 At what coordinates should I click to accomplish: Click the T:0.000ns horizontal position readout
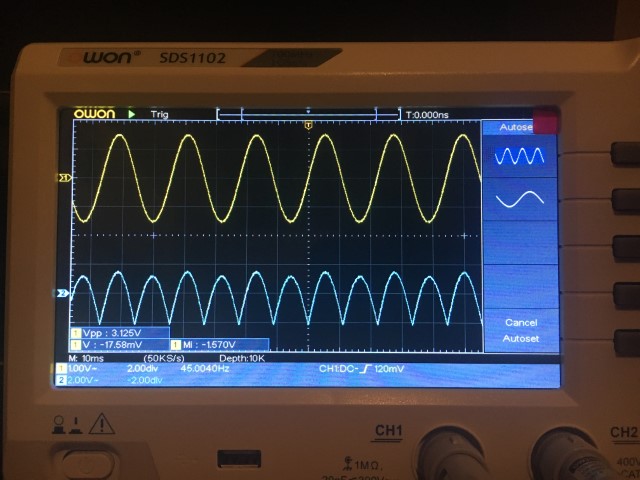coord(427,115)
